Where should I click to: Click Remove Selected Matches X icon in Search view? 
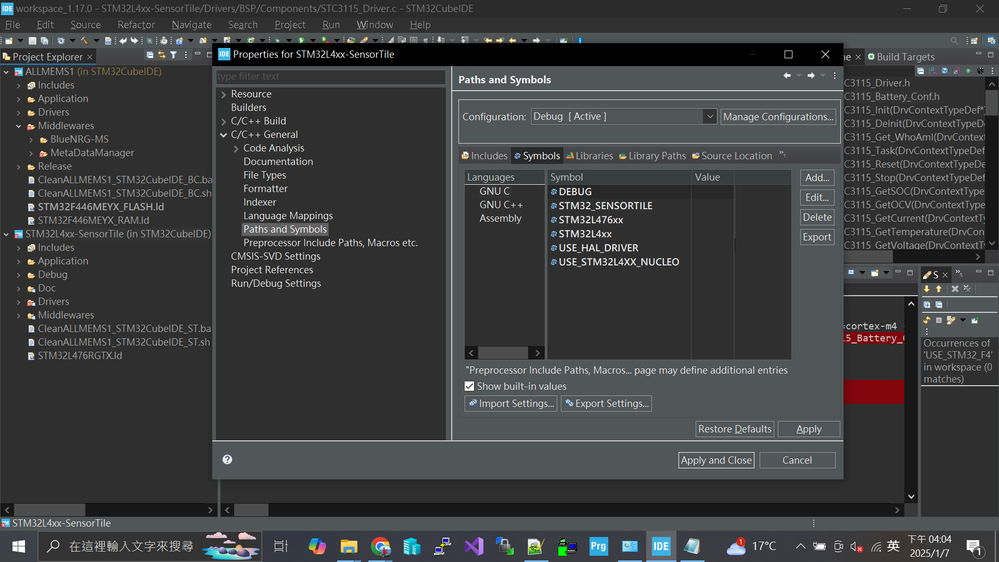[x=955, y=289]
